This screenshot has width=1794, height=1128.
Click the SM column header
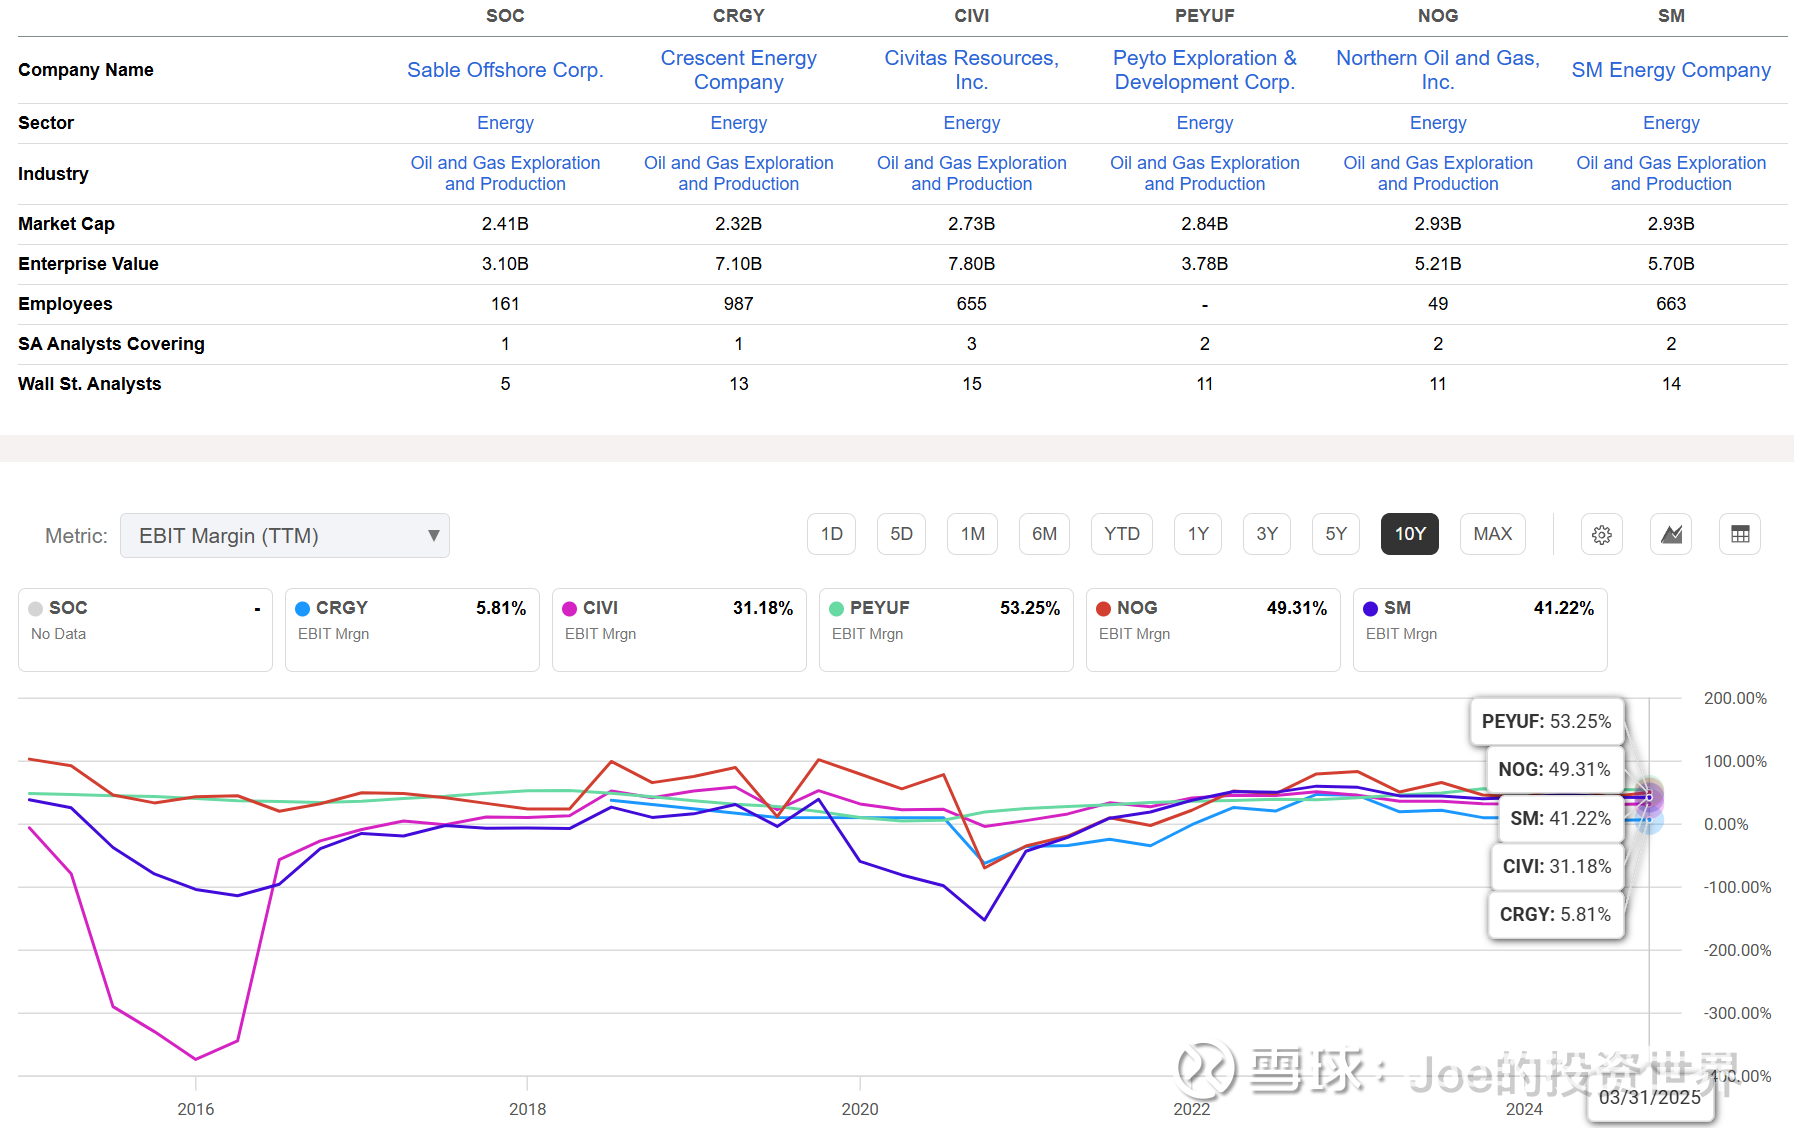point(1671,16)
